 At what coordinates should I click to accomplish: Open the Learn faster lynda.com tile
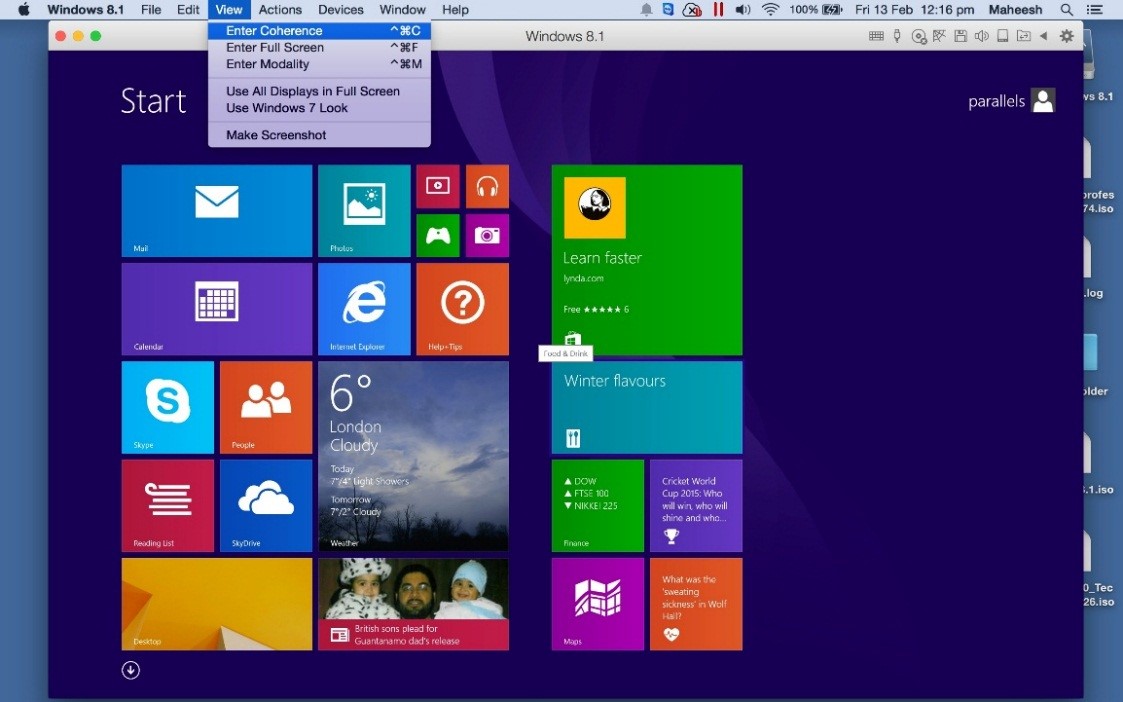click(x=647, y=259)
